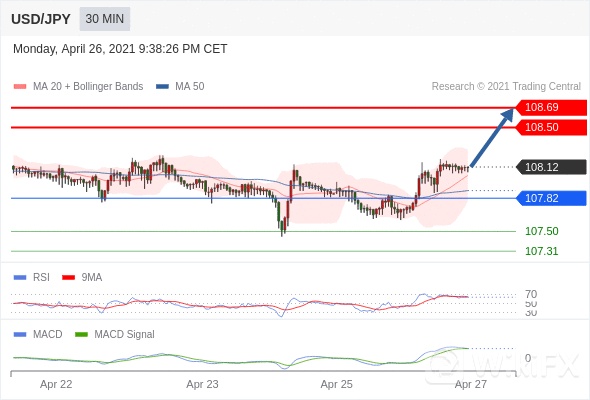Image resolution: width=590 pixels, height=400 pixels.
Task: Click the 108.12 current price tag
Action: pos(551,167)
